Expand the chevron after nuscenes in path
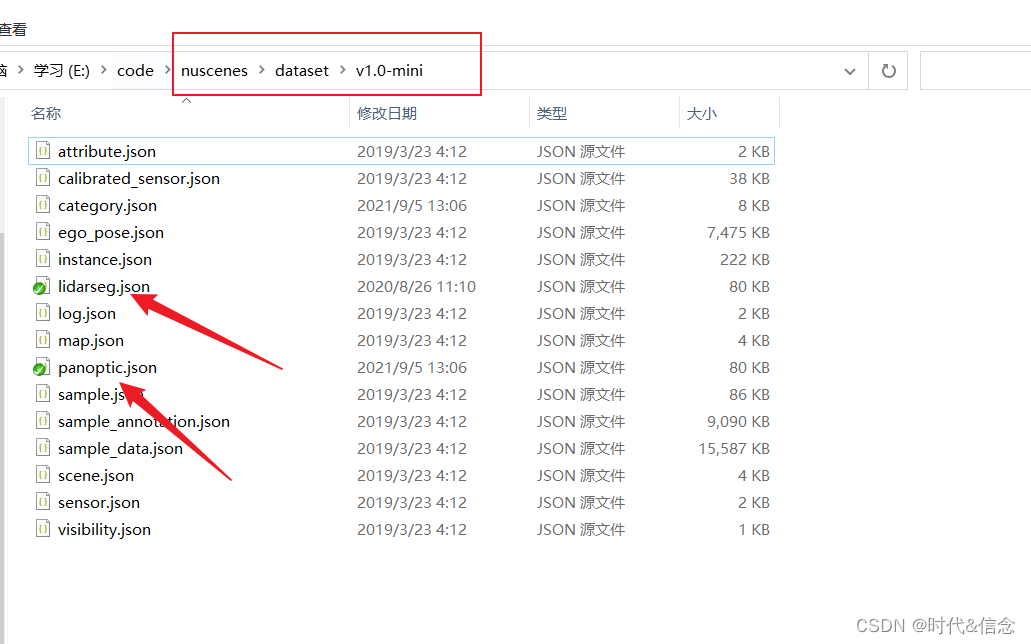This screenshot has width=1031, height=644. (262, 70)
